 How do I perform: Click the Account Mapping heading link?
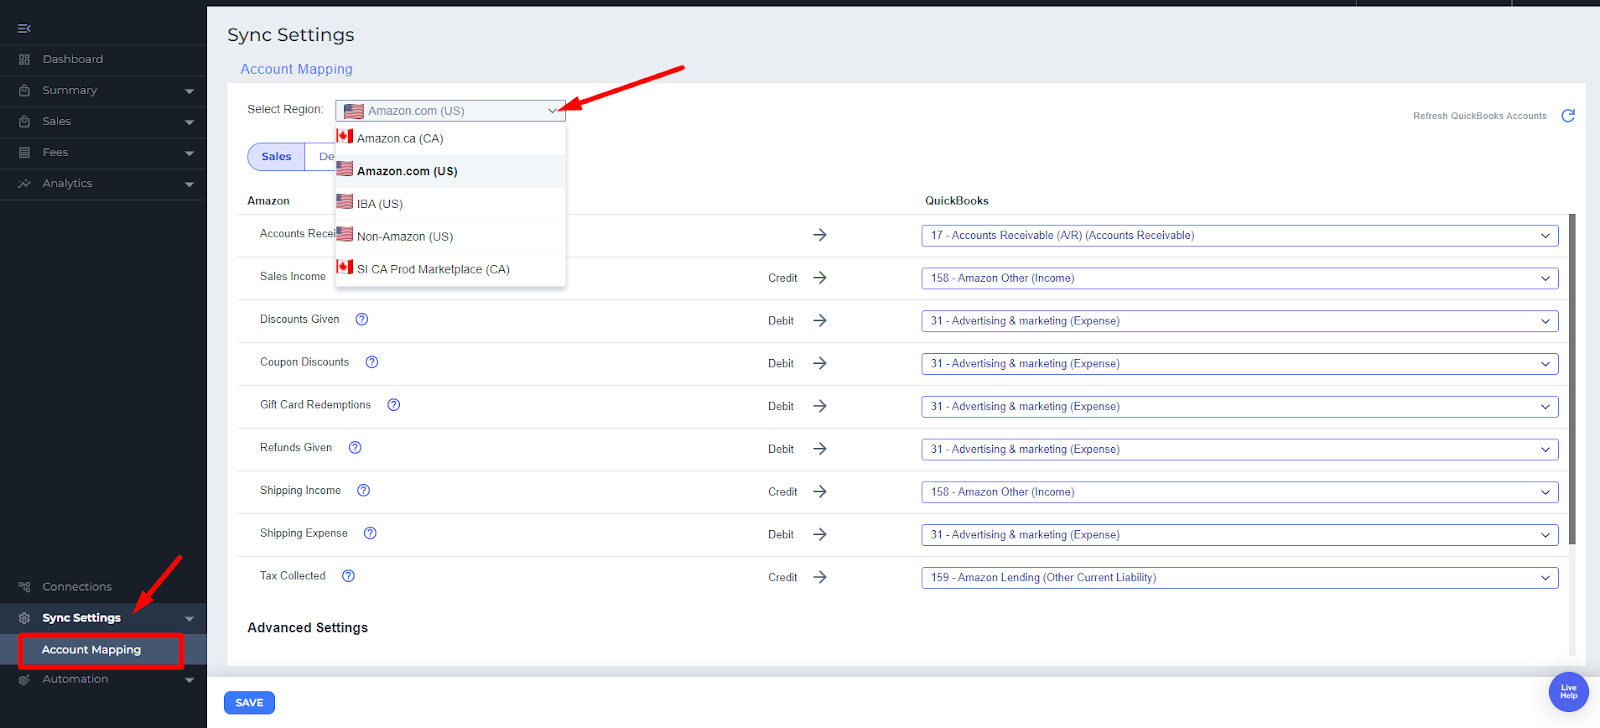(296, 69)
